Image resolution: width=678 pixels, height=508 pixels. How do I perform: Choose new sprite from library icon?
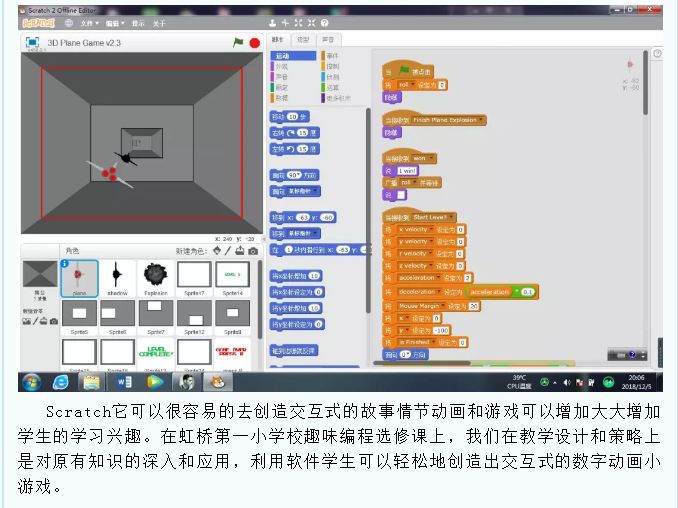click(x=217, y=251)
